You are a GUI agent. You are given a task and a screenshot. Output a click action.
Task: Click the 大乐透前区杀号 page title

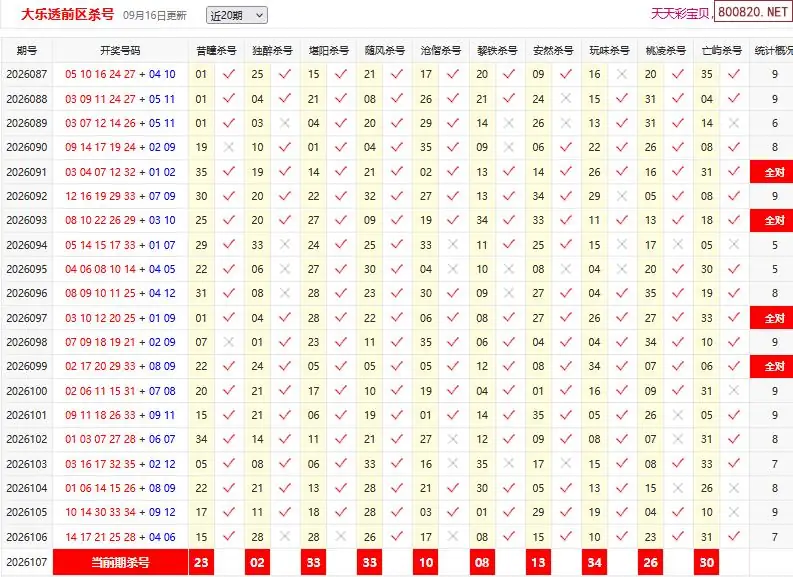(x=67, y=14)
